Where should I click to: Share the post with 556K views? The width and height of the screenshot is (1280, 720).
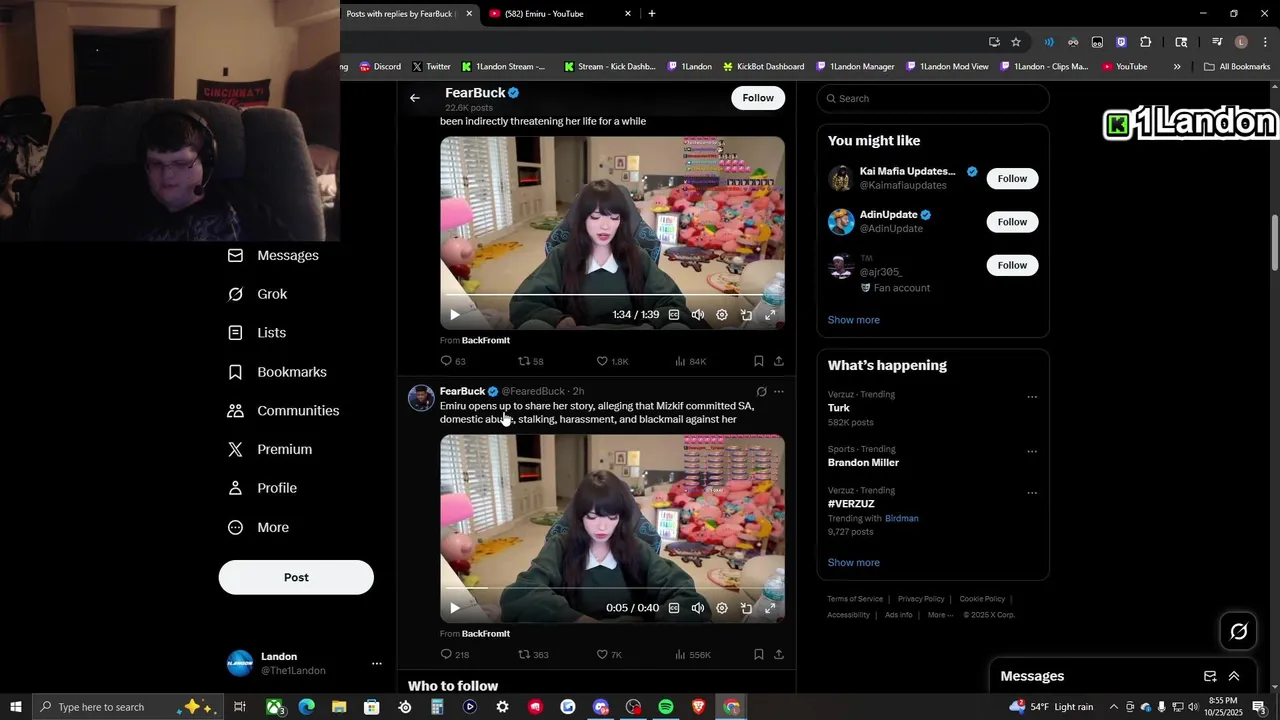tap(778, 655)
